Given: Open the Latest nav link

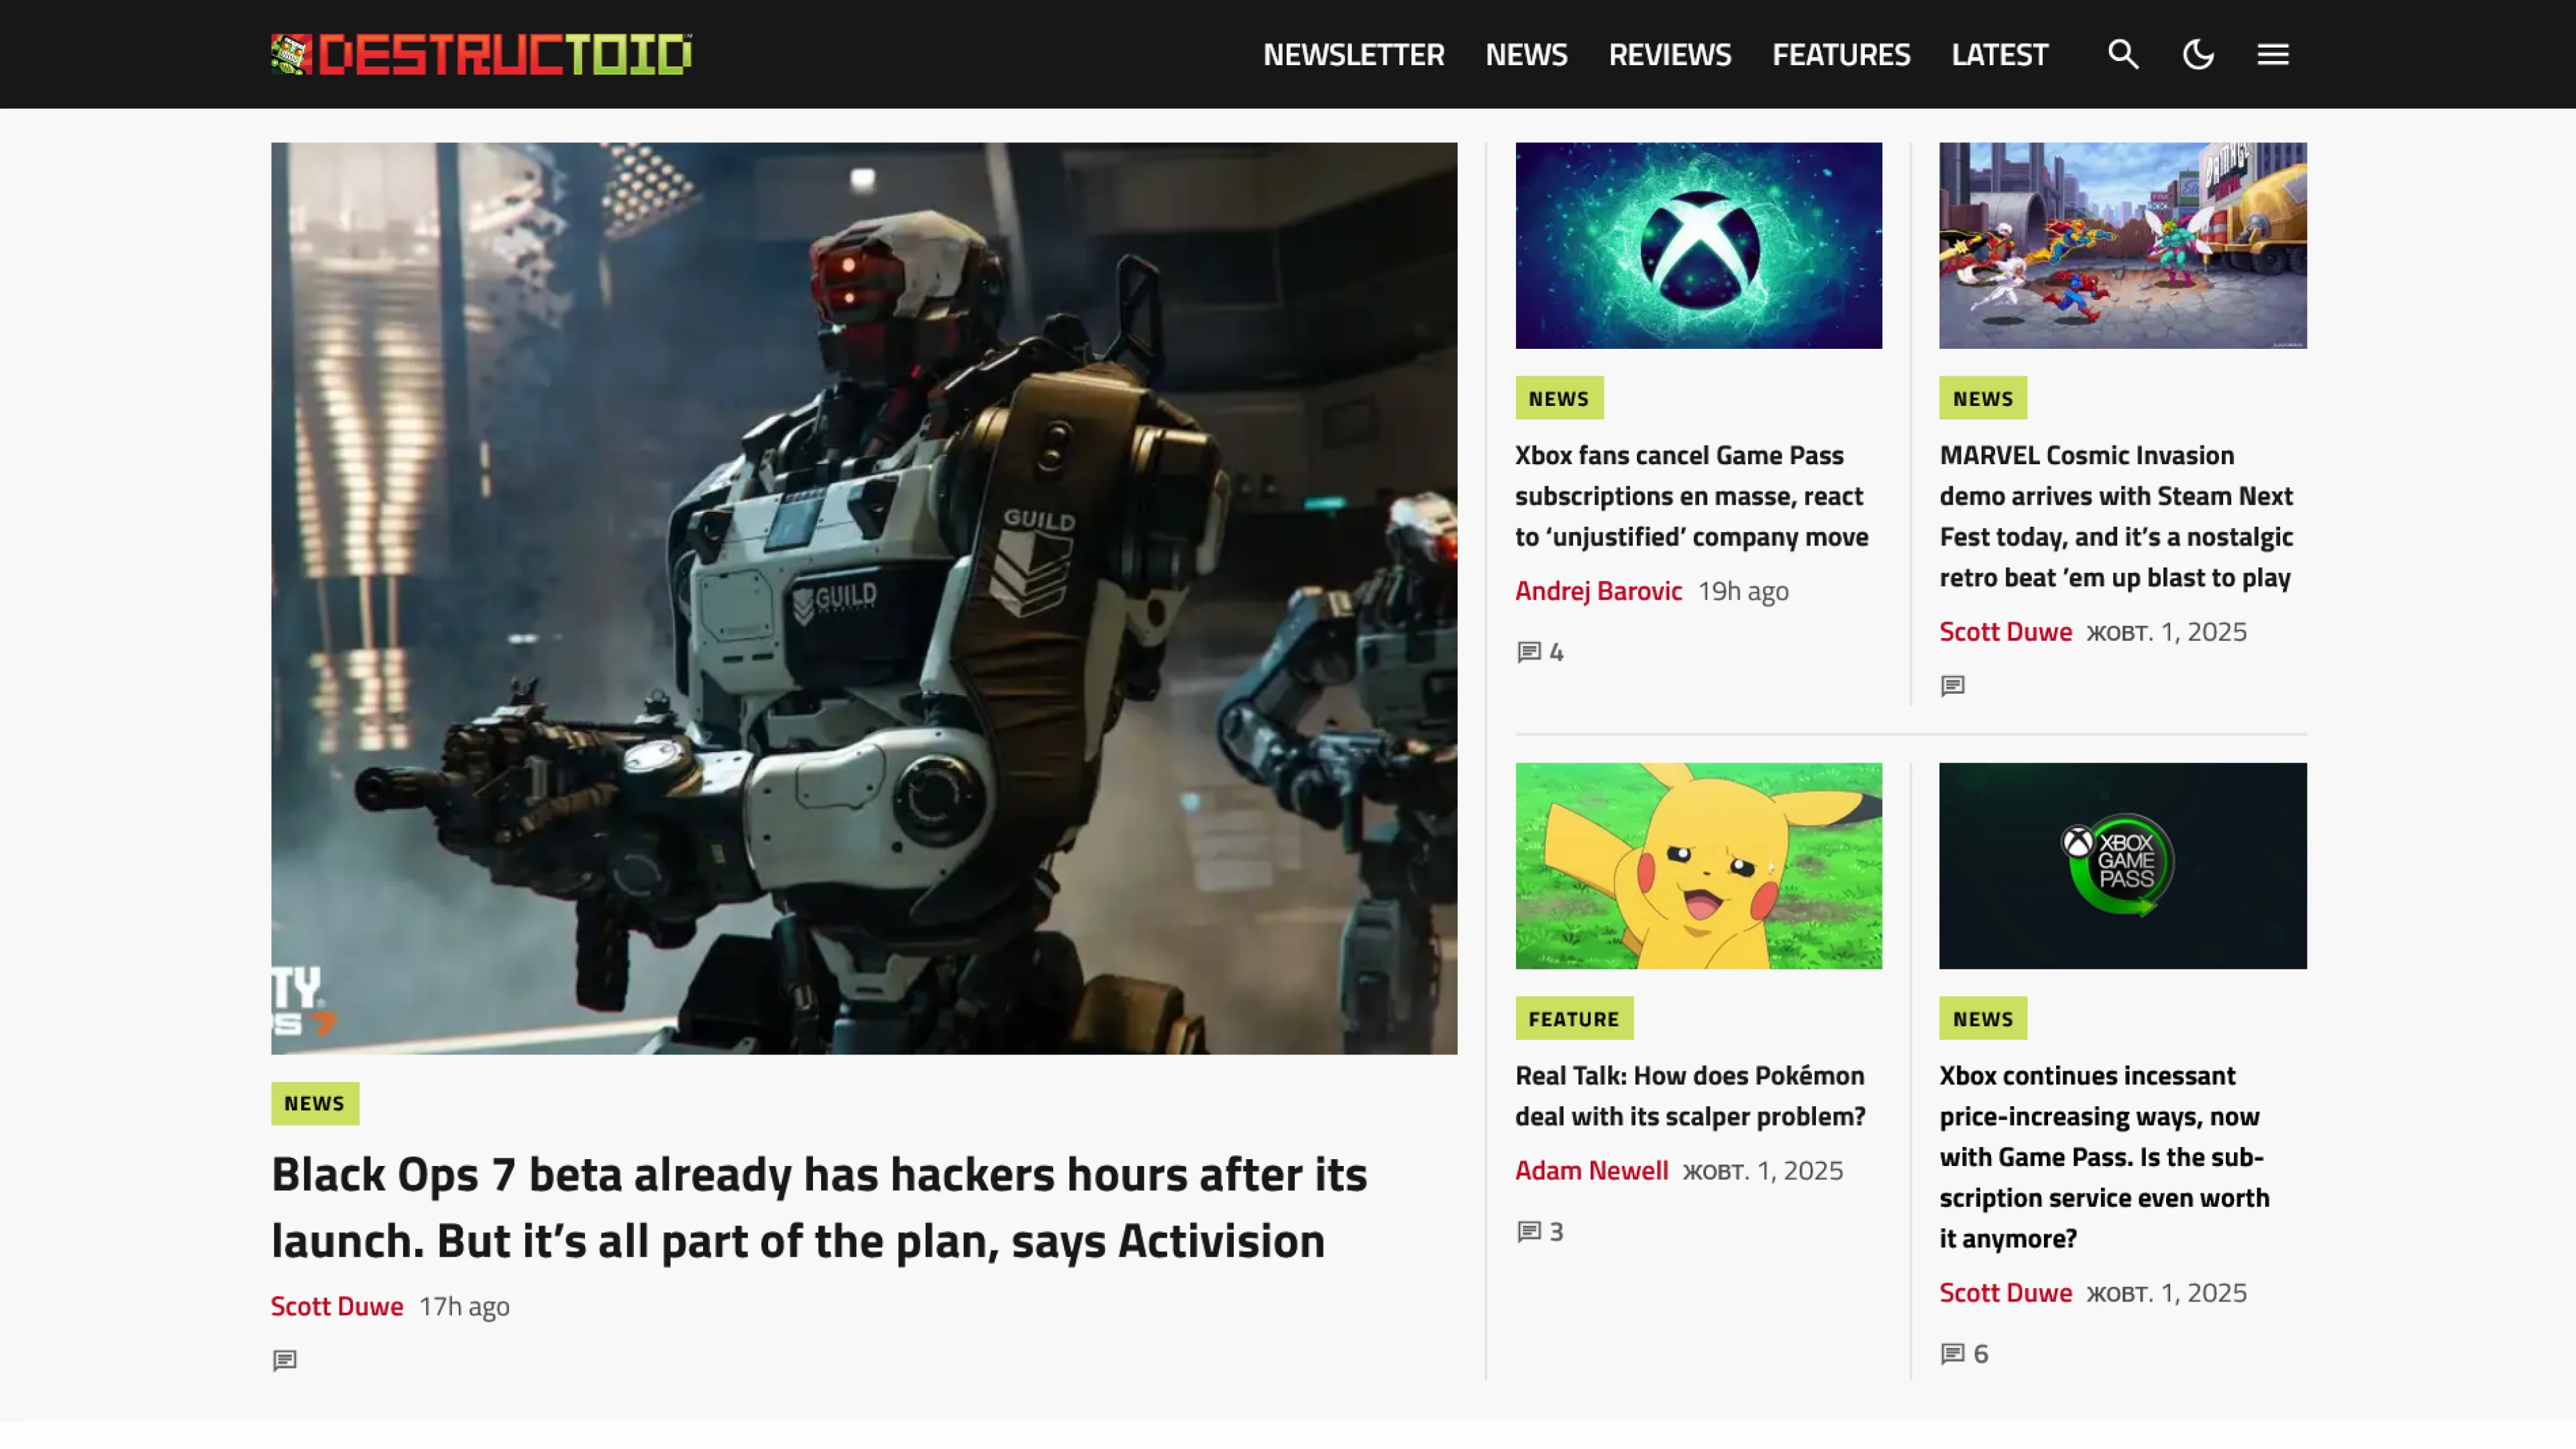Looking at the screenshot, I should click(1999, 54).
